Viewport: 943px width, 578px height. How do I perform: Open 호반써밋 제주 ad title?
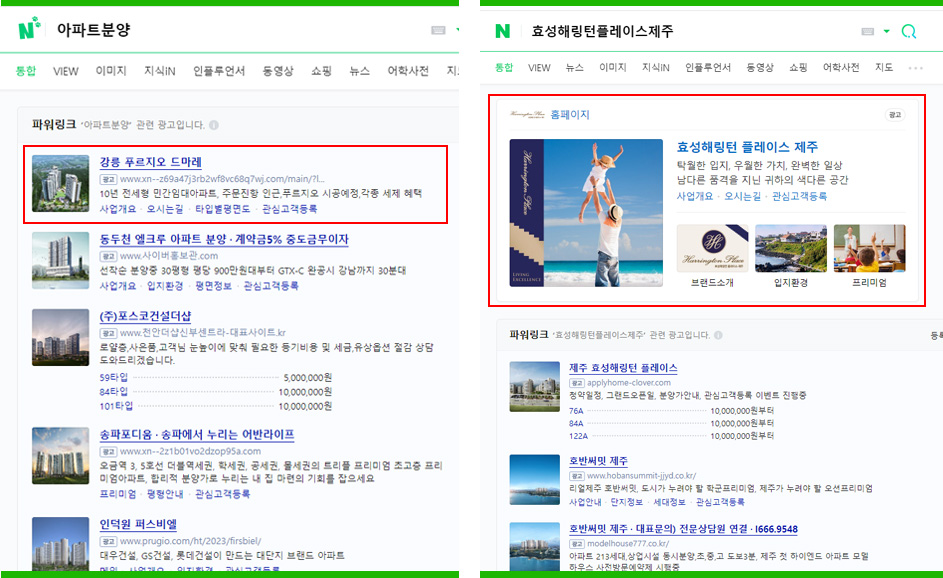(598, 461)
